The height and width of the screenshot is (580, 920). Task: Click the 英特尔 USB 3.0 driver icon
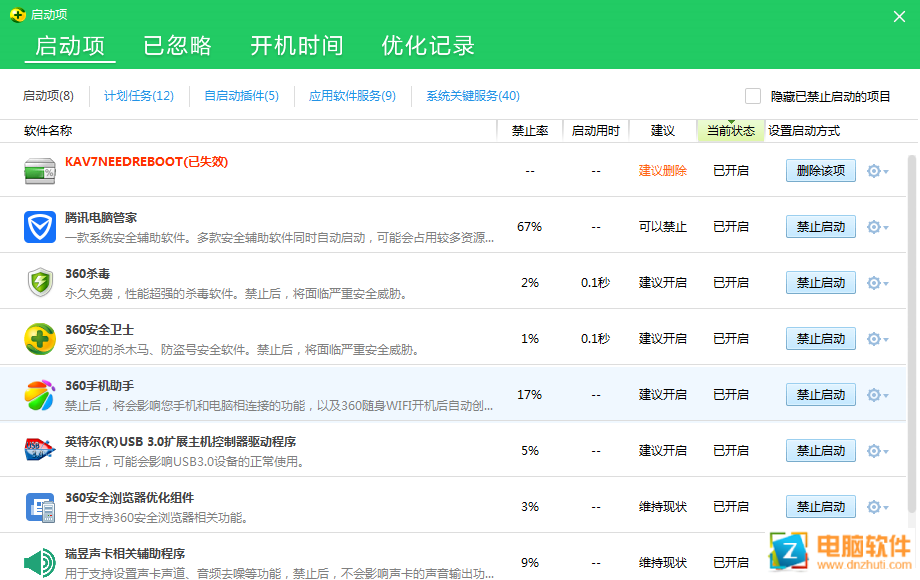coord(40,450)
